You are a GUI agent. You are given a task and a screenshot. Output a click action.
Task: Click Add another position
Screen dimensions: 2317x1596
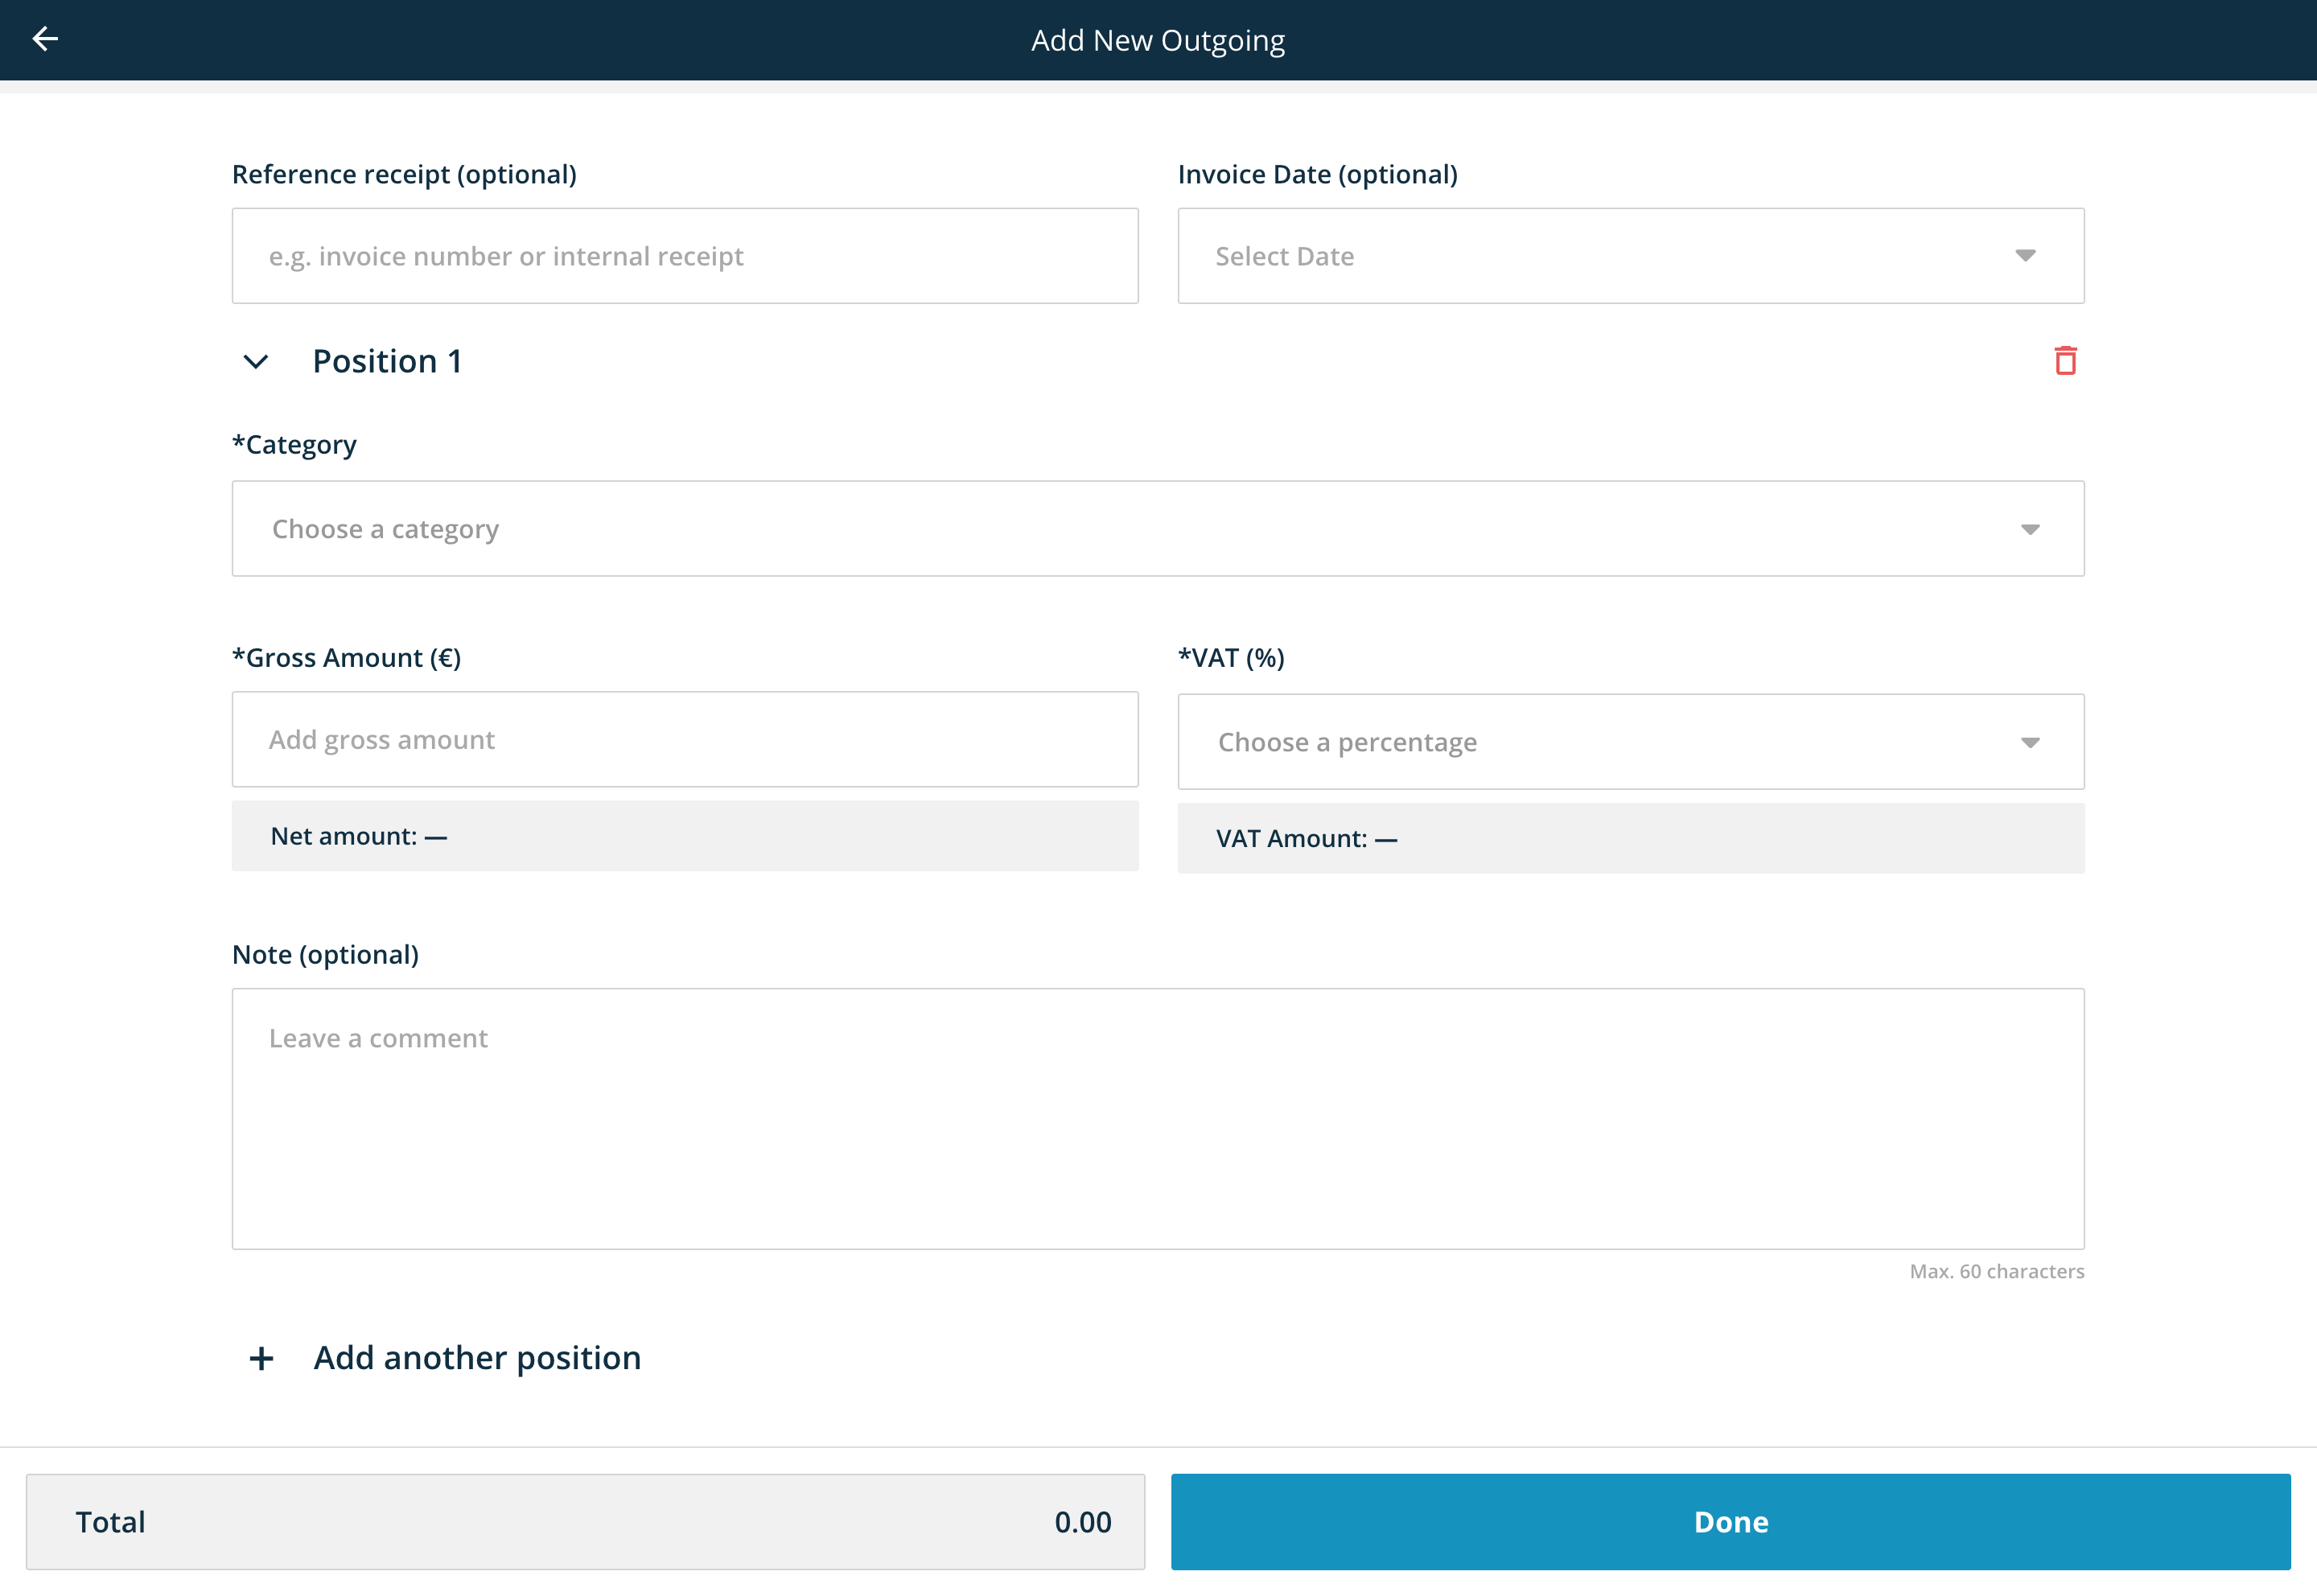477,1358
